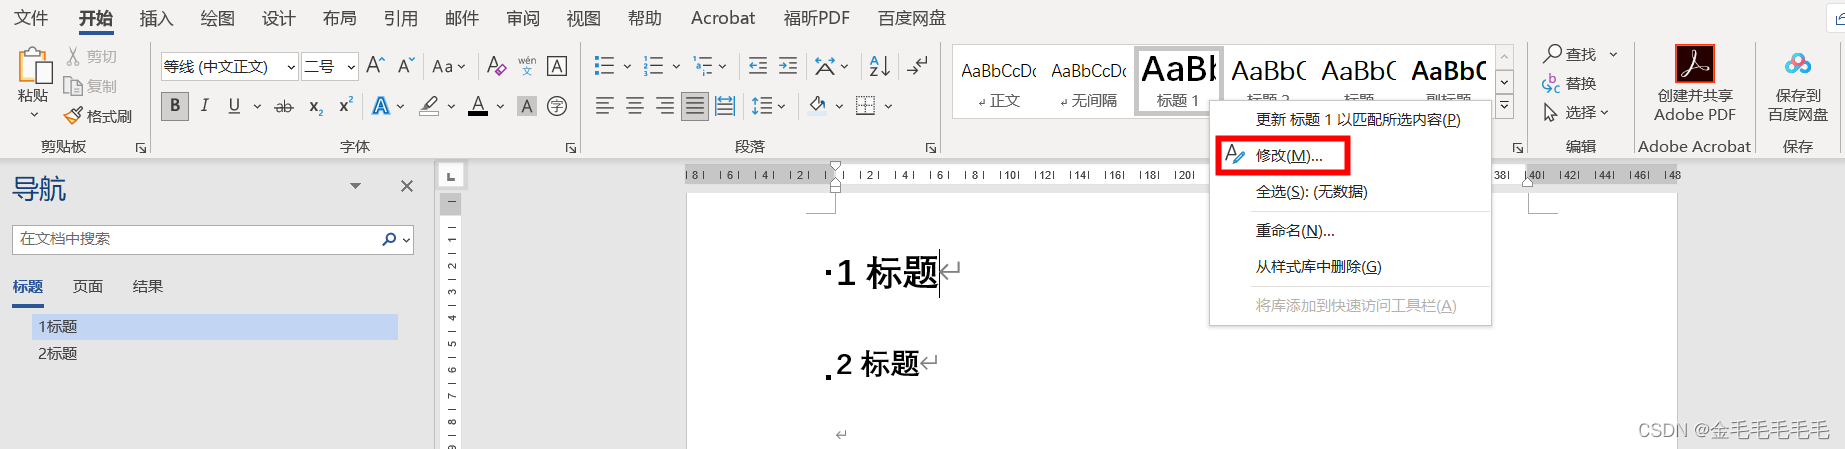Click the Cut scissors button

[x=91, y=57]
